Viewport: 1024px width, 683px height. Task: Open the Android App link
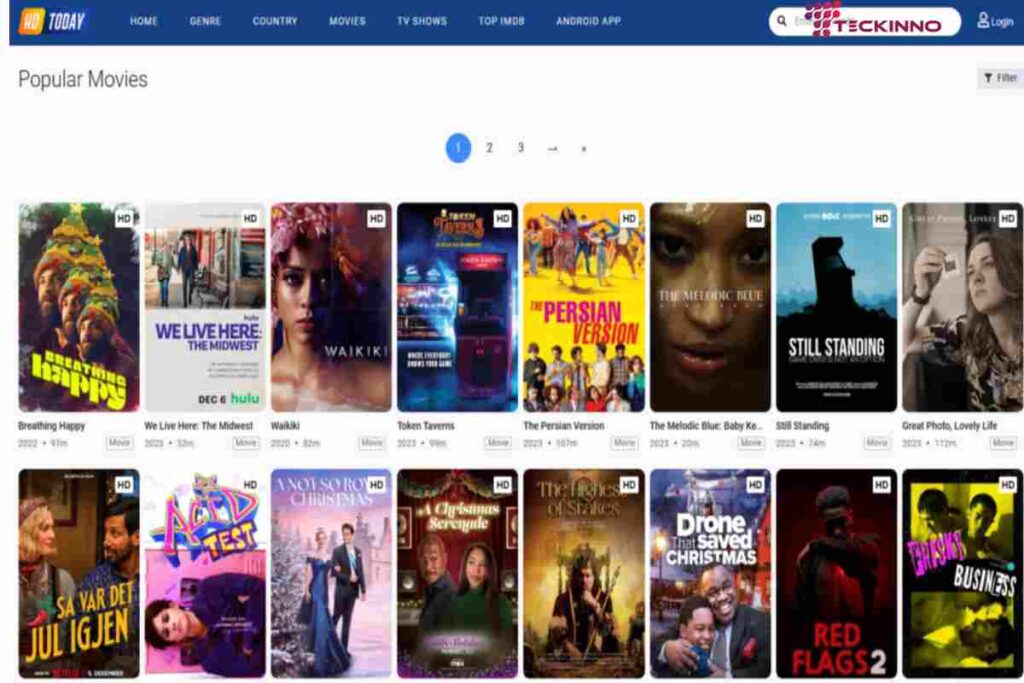pyautogui.click(x=588, y=21)
